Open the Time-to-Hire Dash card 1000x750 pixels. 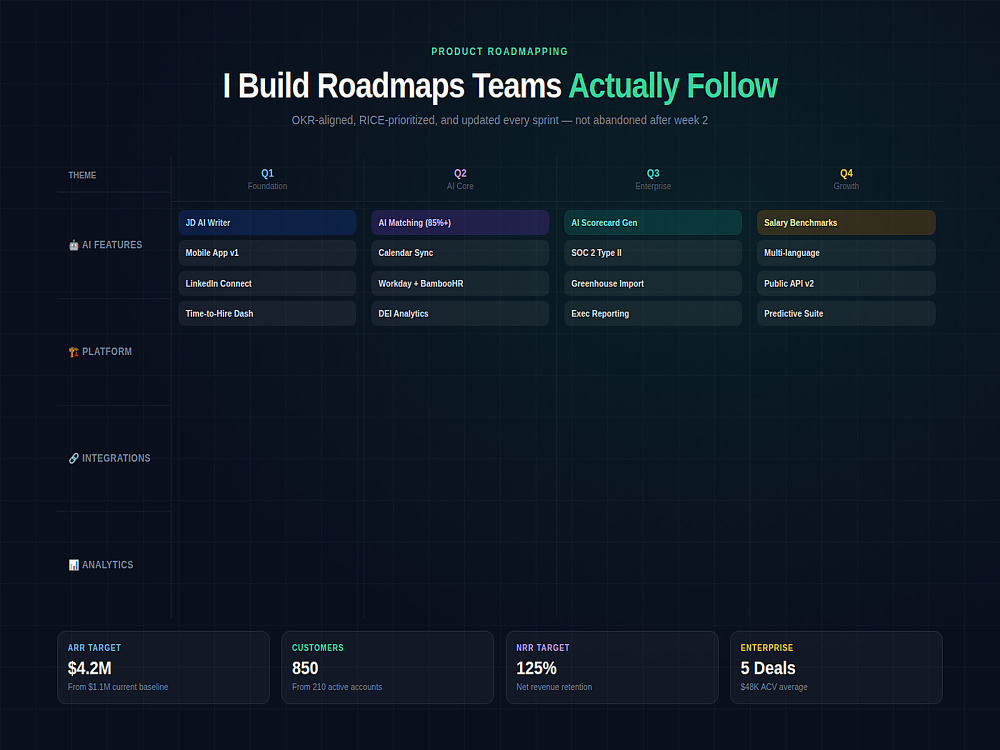click(267, 313)
